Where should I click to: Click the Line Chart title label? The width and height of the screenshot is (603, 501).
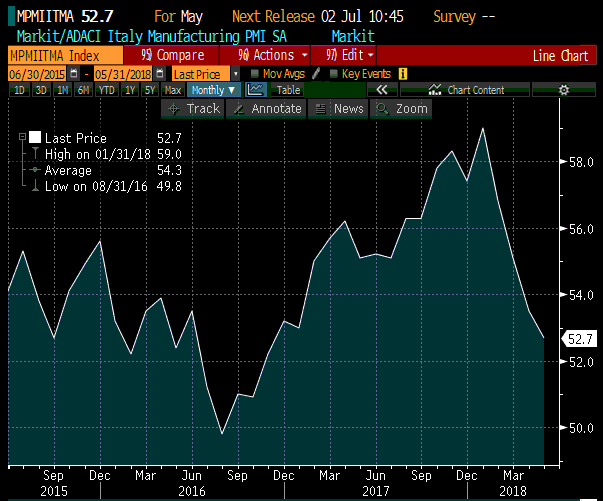point(560,56)
